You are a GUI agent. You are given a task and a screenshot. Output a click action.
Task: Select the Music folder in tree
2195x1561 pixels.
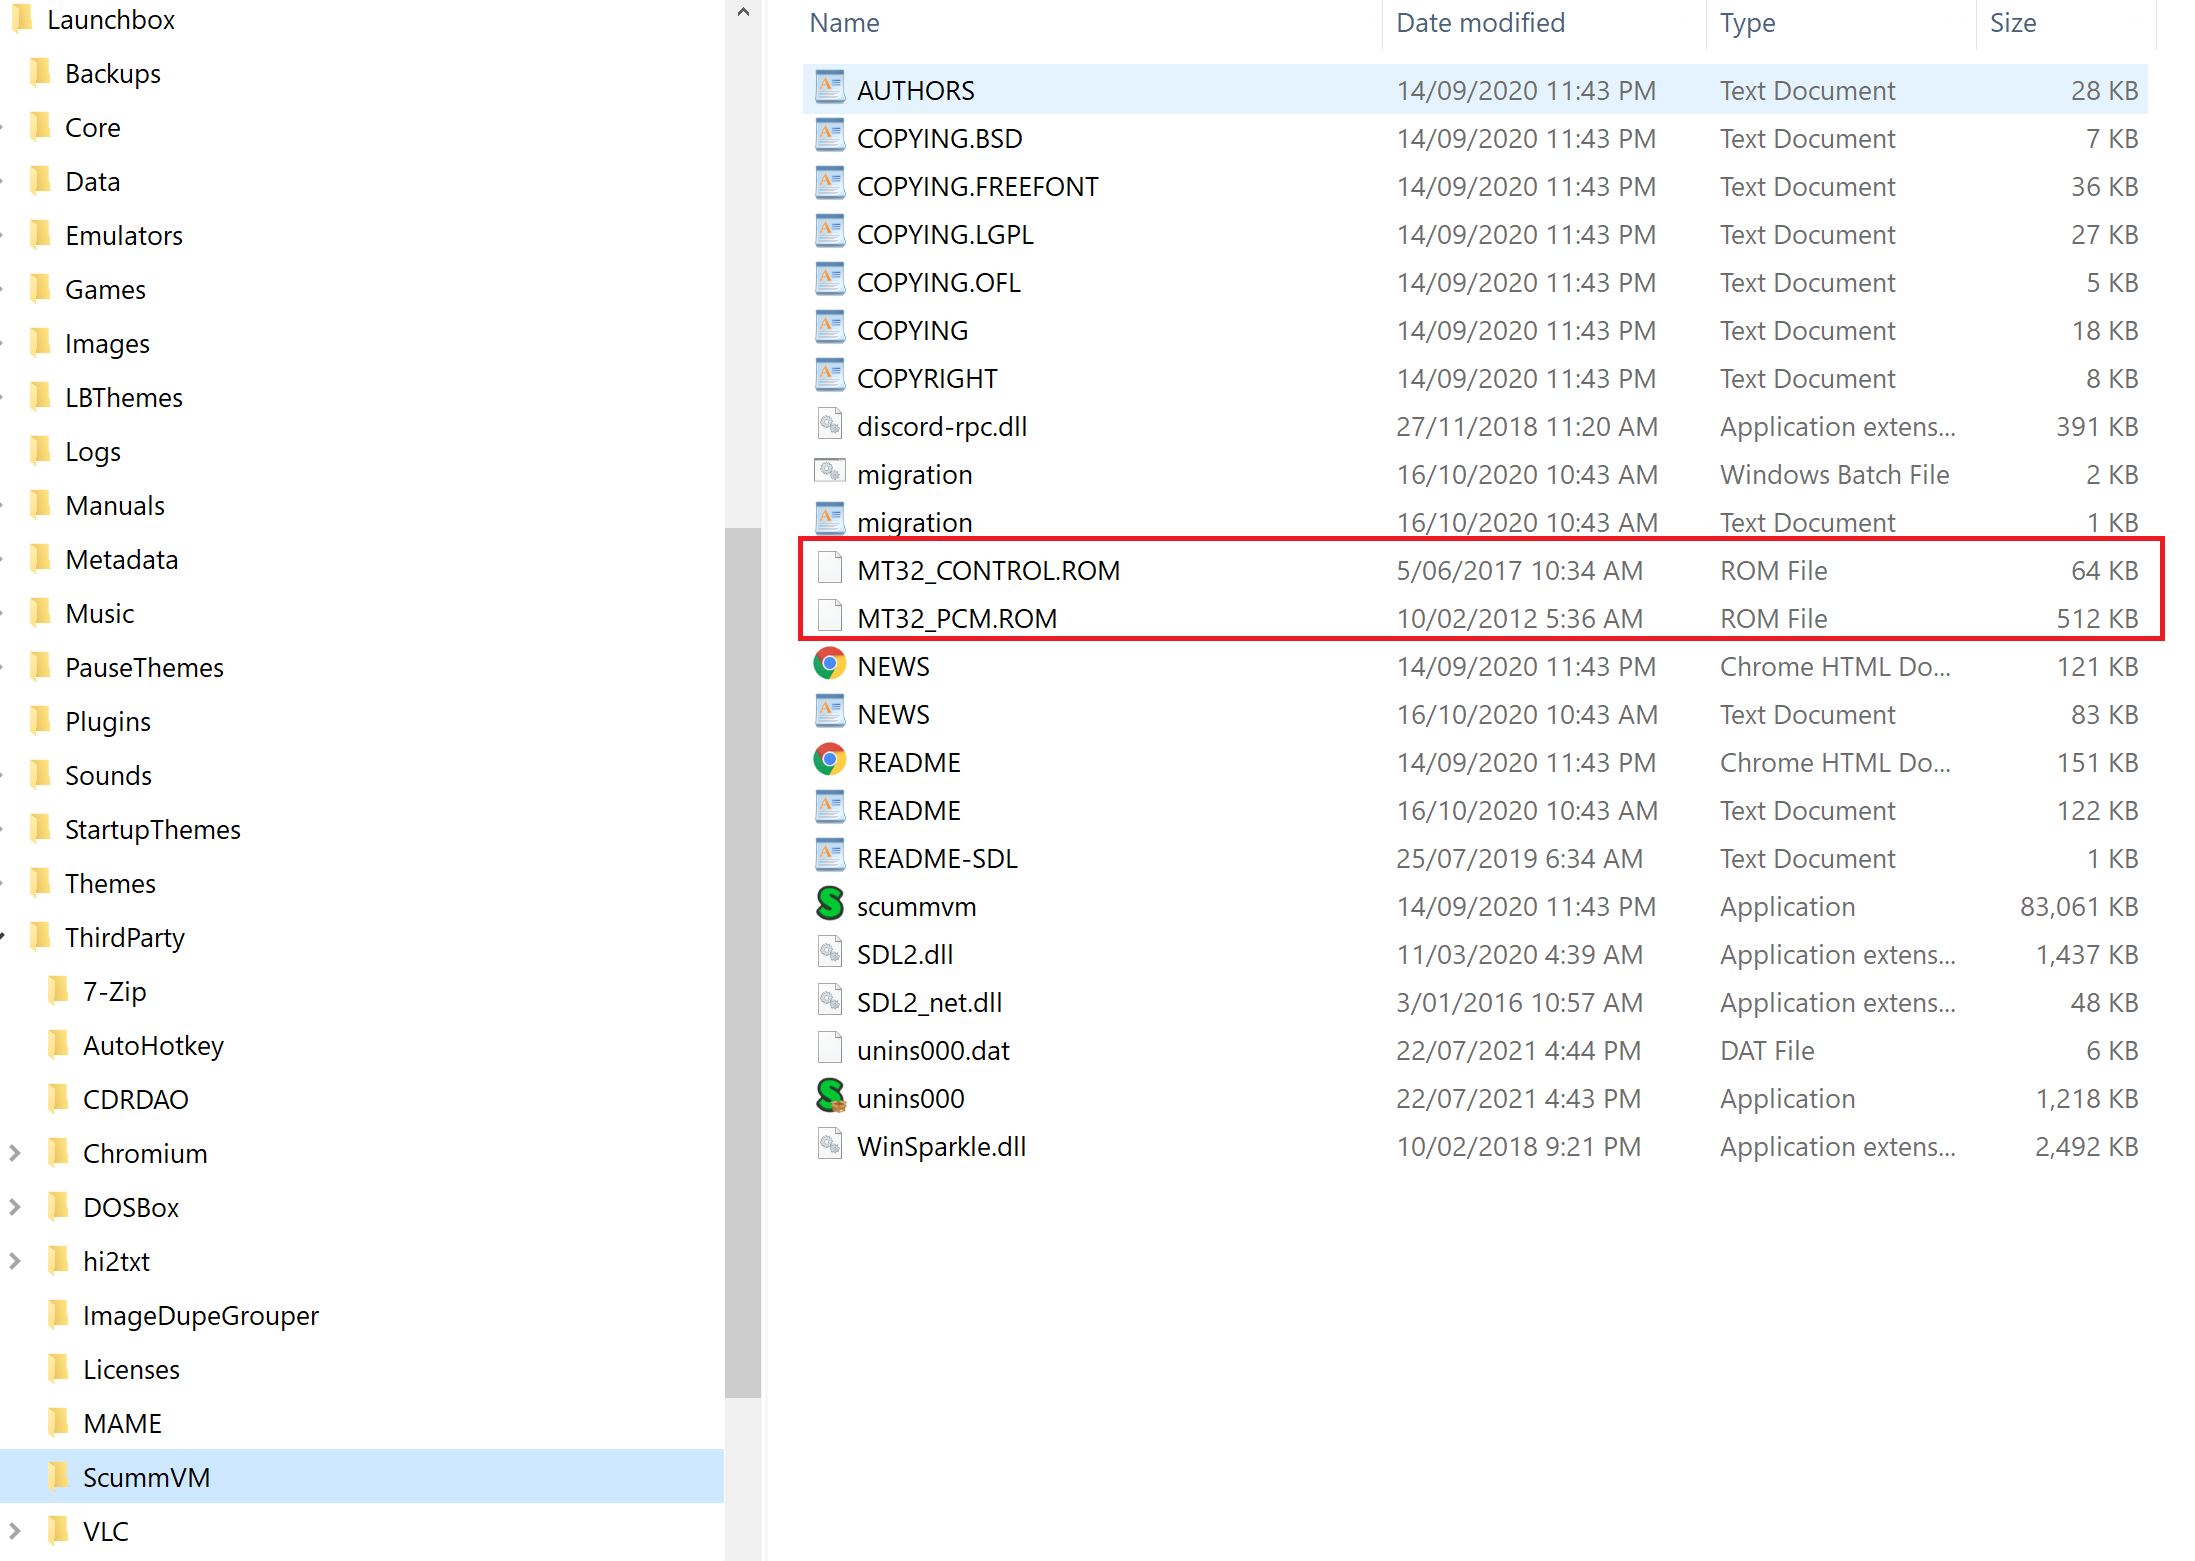click(99, 614)
